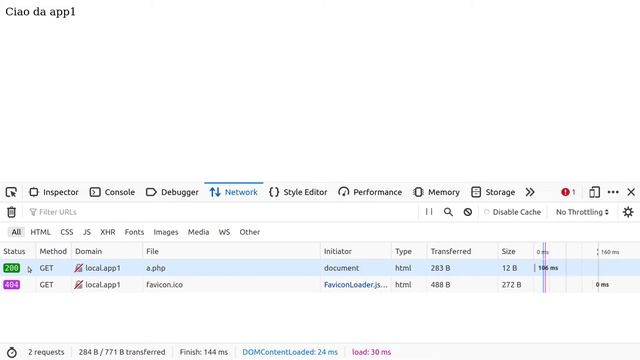Click the 200 status badge

(11, 268)
